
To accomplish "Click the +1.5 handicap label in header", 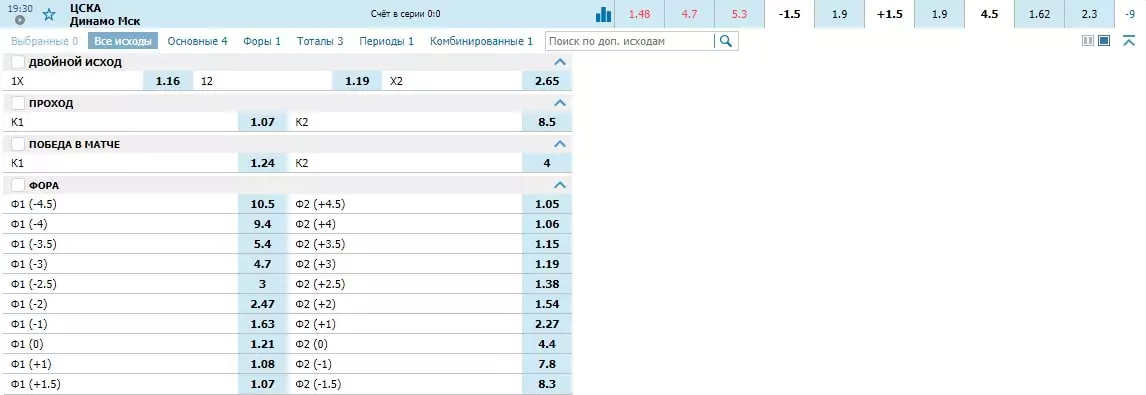I will [889, 14].
